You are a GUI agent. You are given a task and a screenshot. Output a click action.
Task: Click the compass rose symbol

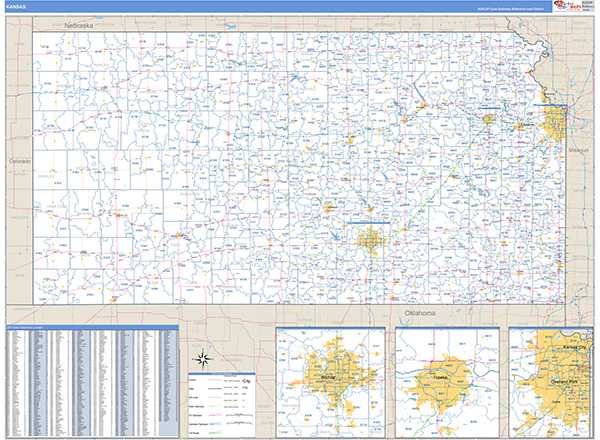[202, 359]
